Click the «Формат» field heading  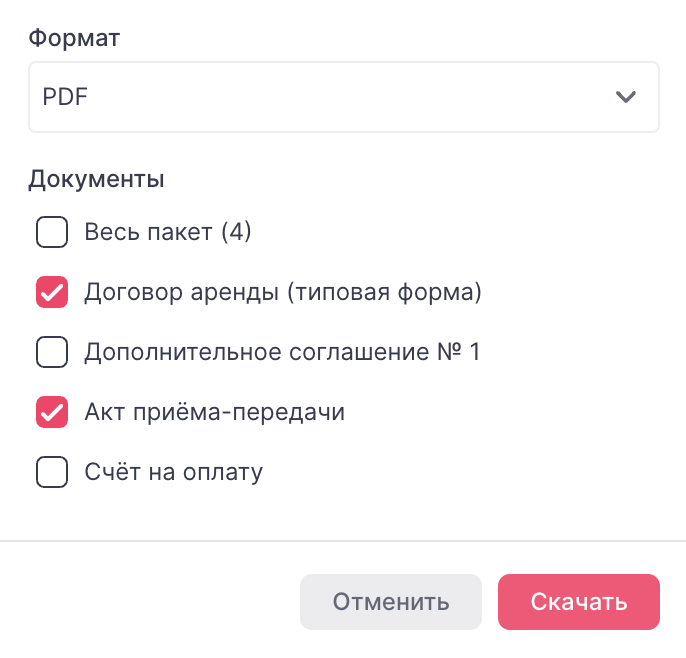coord(74,39)
